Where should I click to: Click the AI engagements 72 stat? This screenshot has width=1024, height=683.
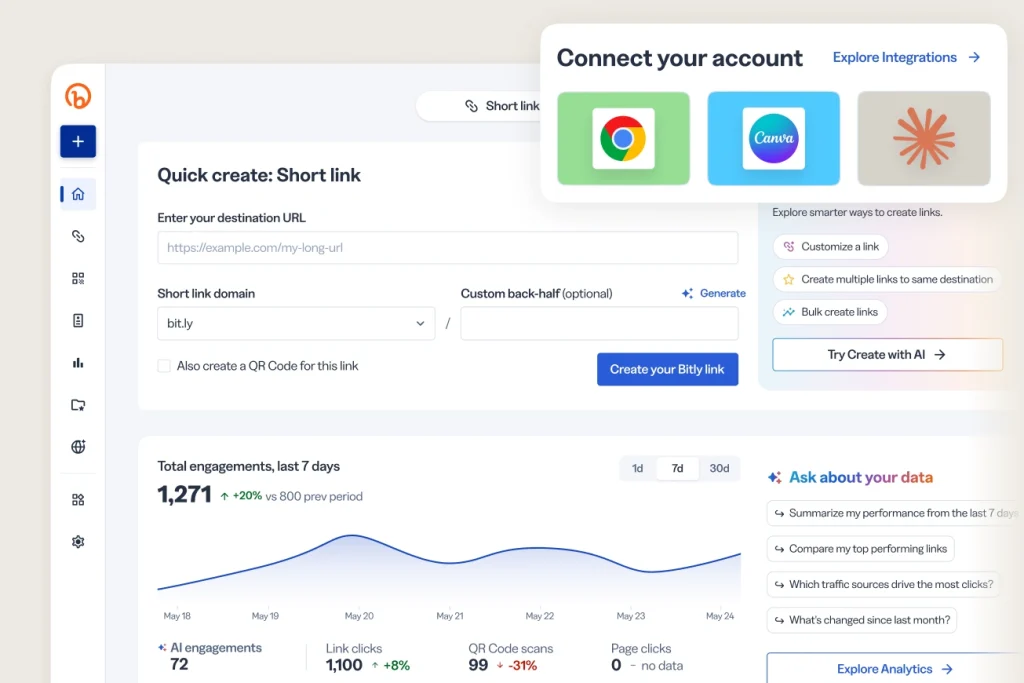click(210, 656)
